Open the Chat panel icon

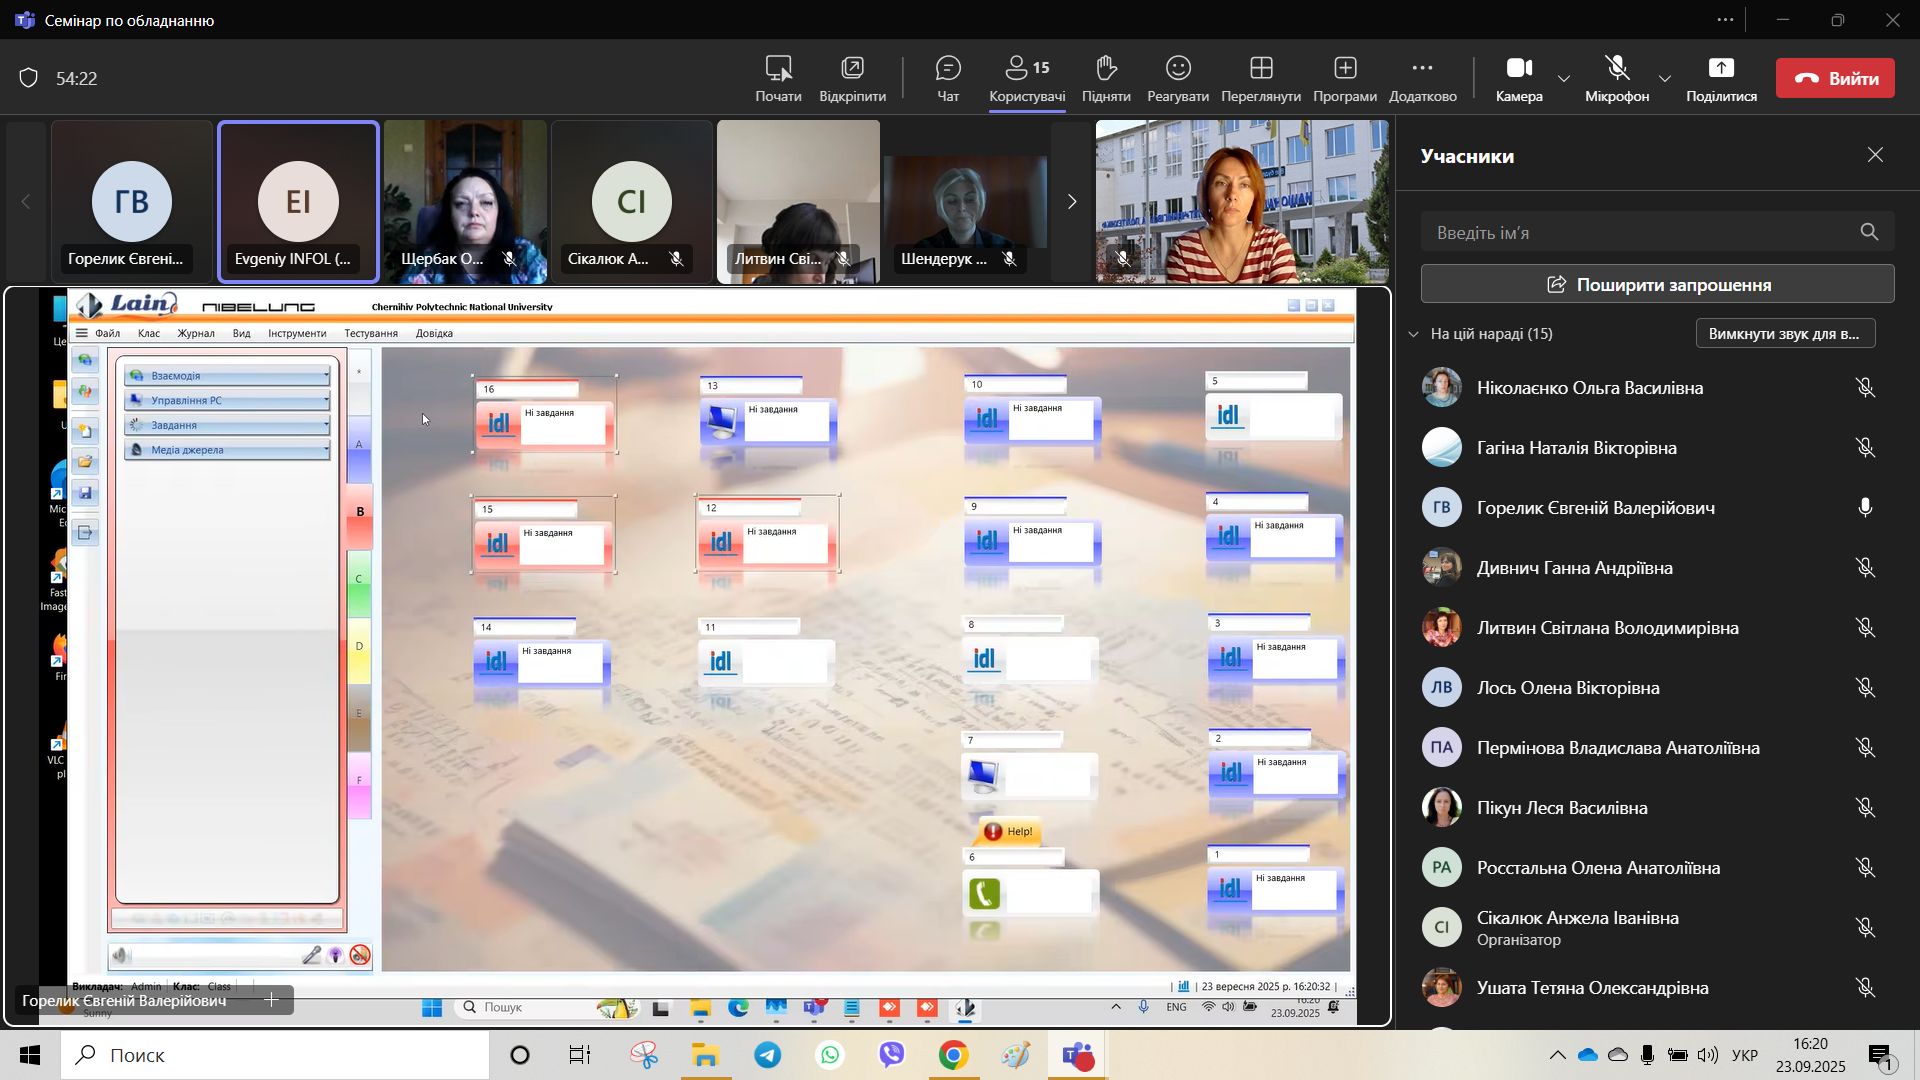(947, 68)
